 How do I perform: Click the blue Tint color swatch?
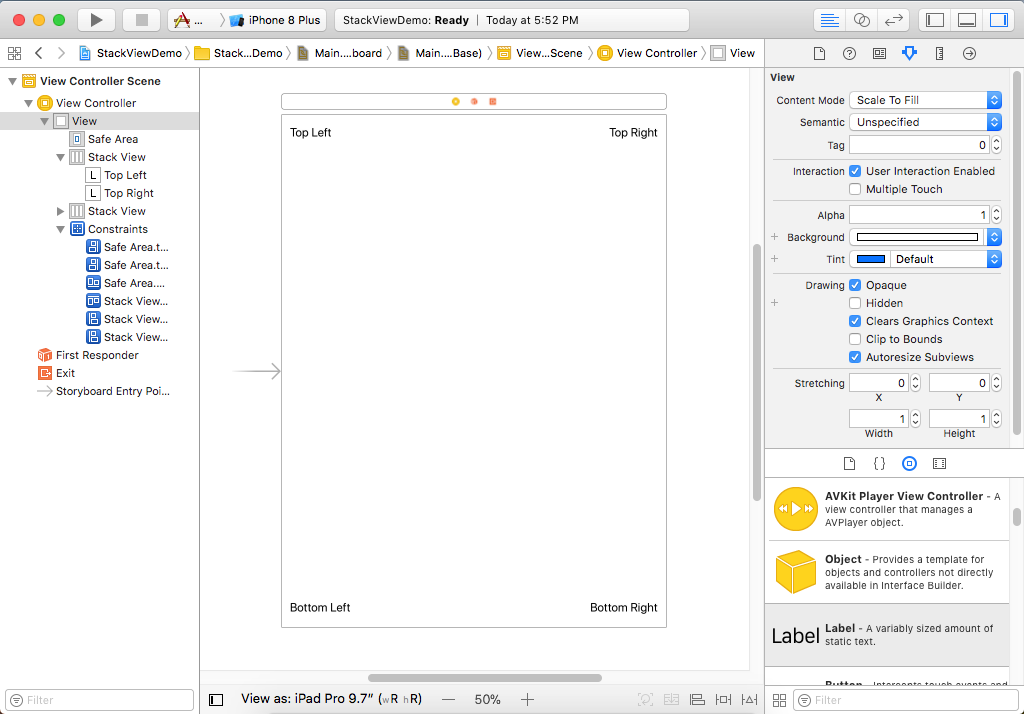pyautogui.click(x=871, y=259)
